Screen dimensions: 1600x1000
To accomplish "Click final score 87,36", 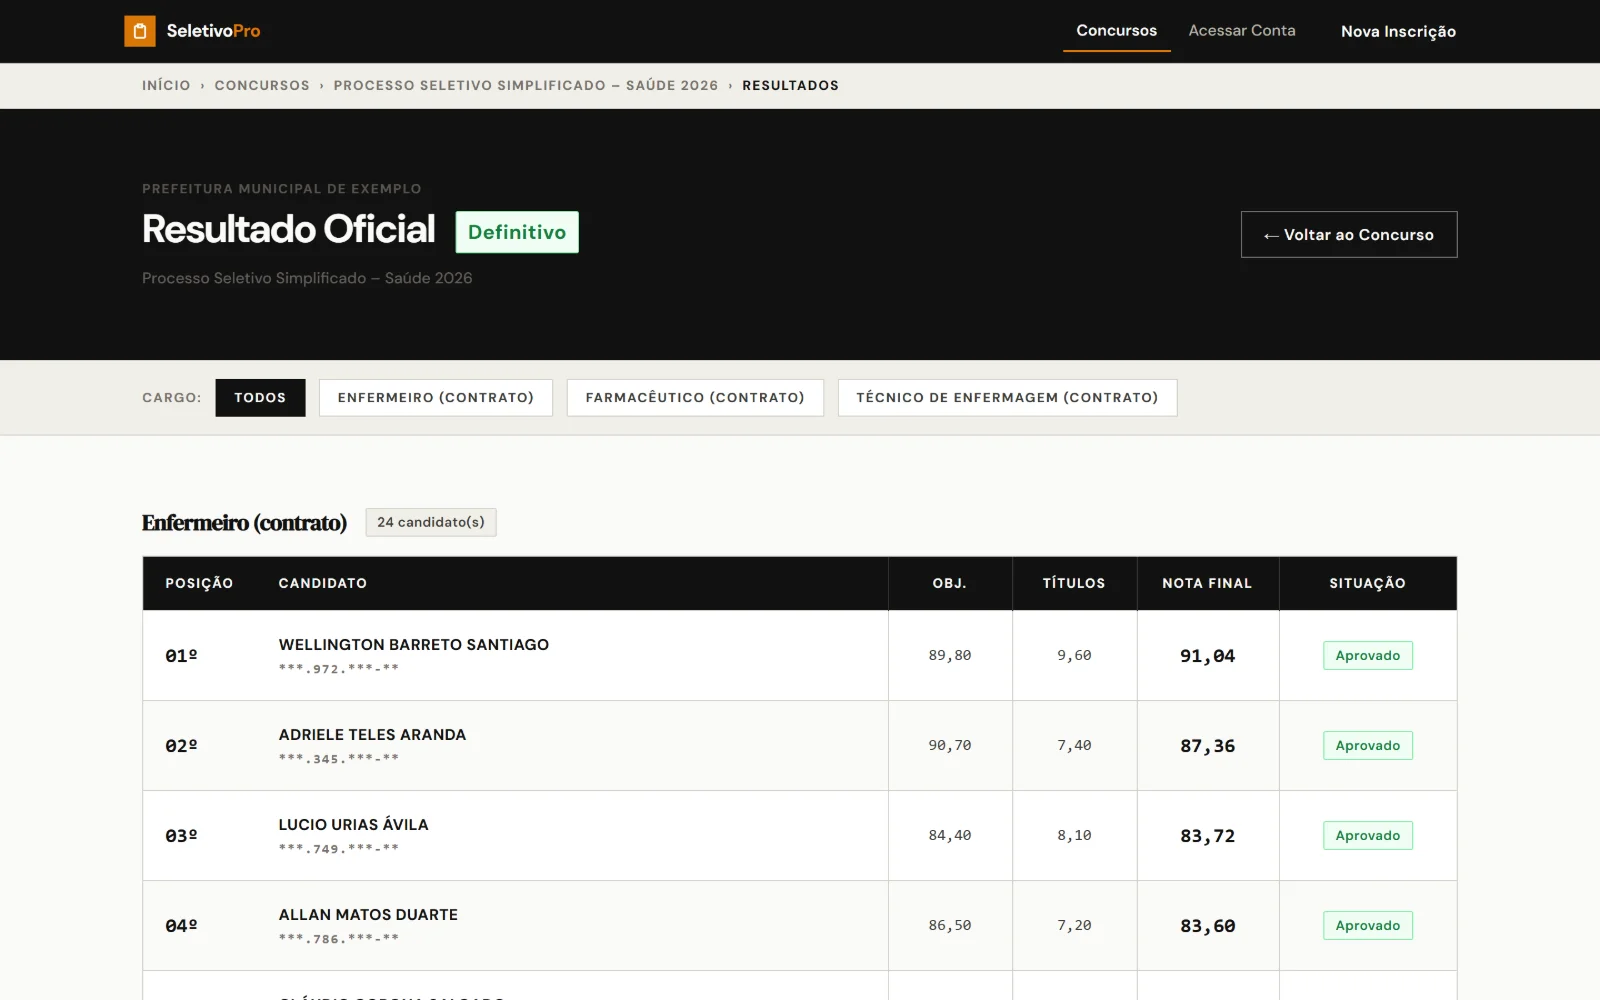I will [1207, 746].
